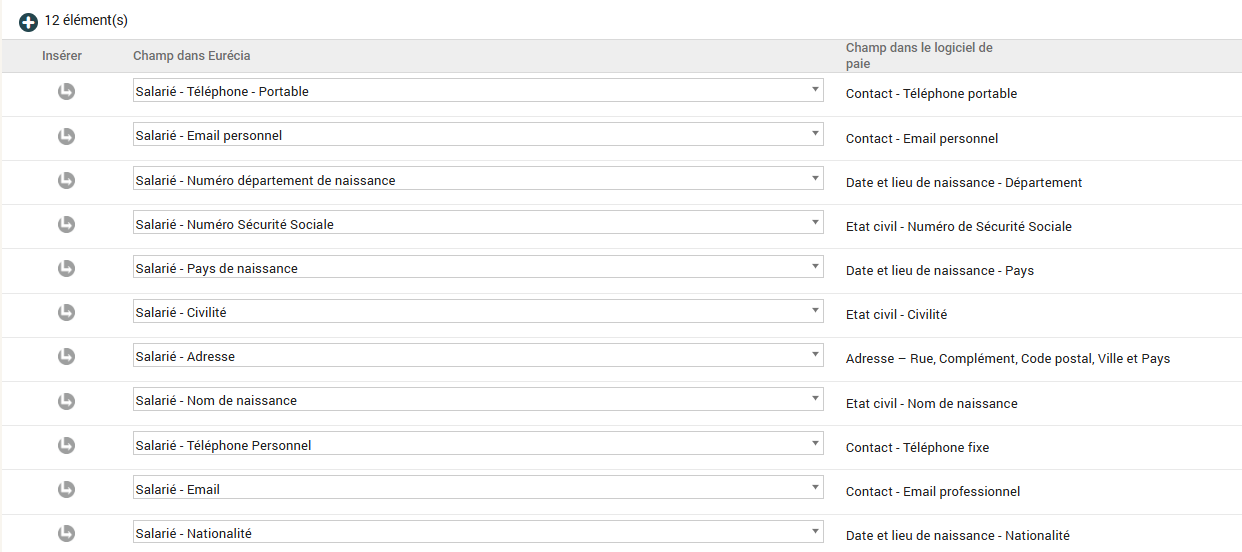This screenshot has width=1242, height=552.
Task: Click the plus icon beside 12 élément(s)
Action: pyautogui.click(x=28, y=22)
